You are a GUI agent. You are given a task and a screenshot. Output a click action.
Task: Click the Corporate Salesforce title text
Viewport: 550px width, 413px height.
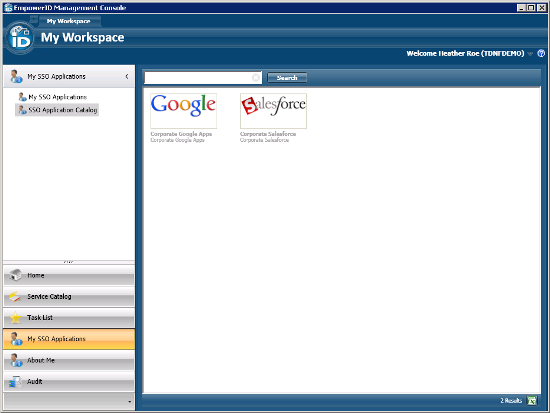268,134
